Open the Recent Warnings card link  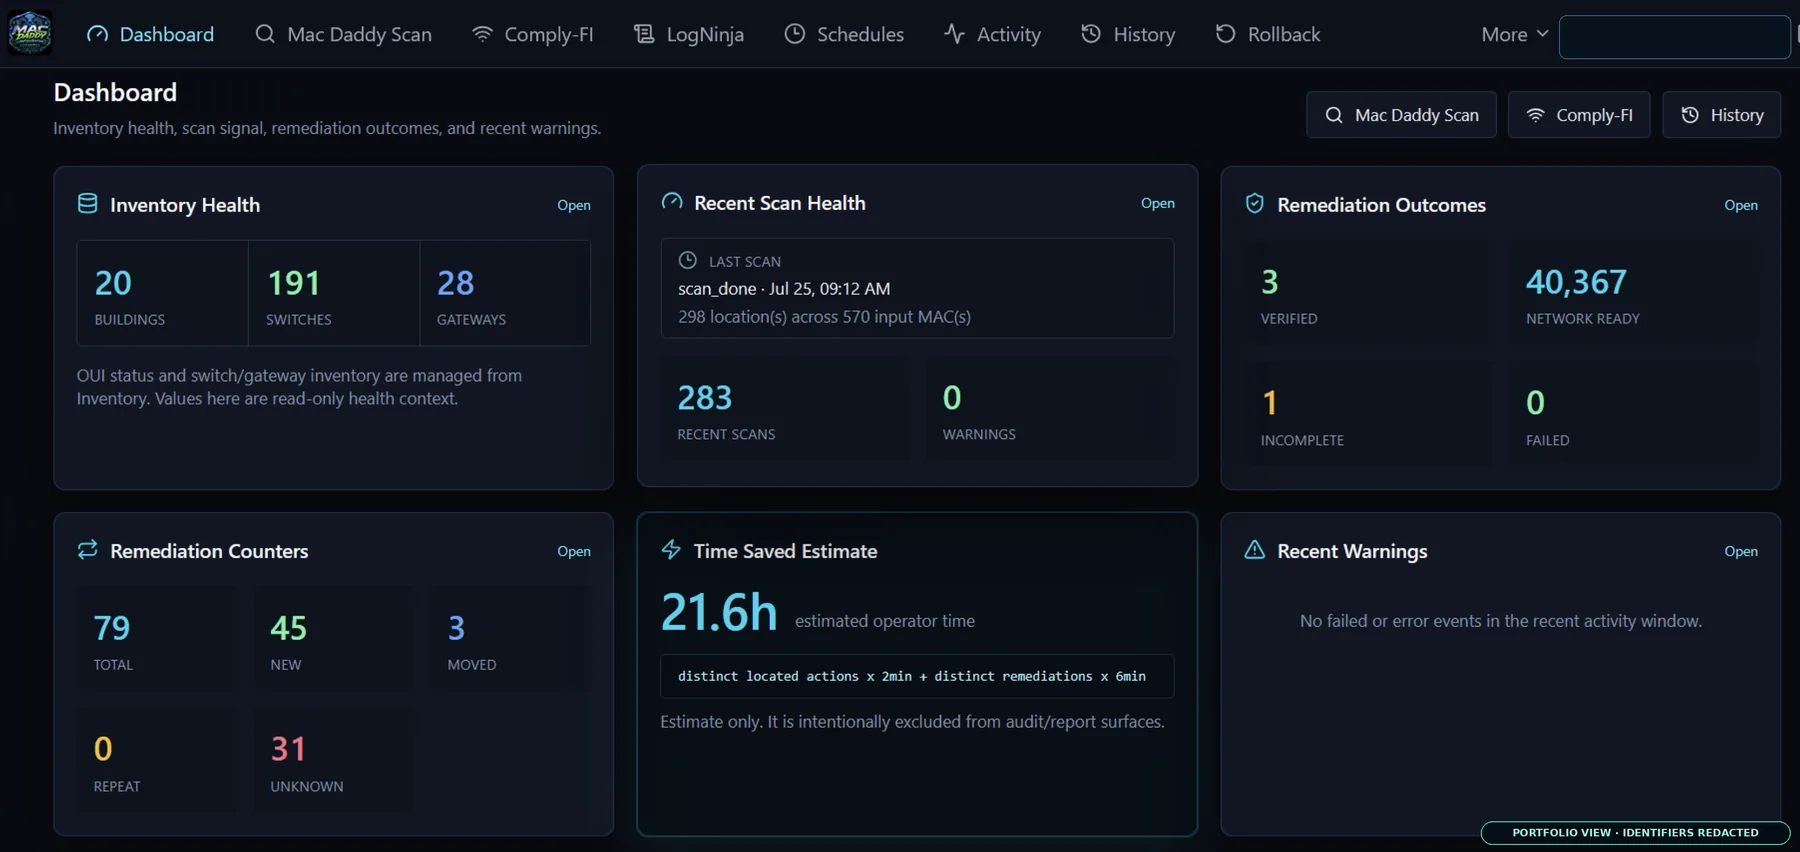pyautogui.click(x=1741, y=551)
